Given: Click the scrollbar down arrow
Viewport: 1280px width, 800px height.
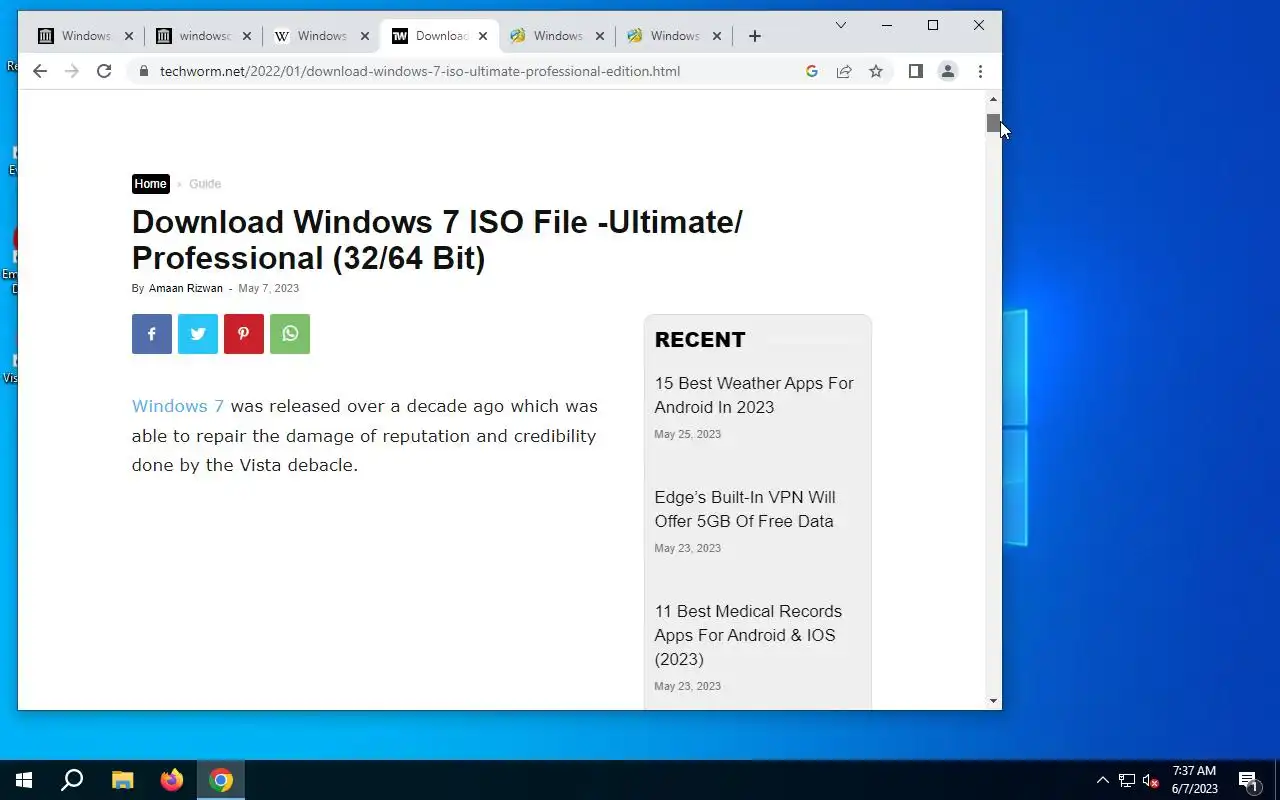Looking at the screenshot, I should pyautogui.click(x=993, y=701).
